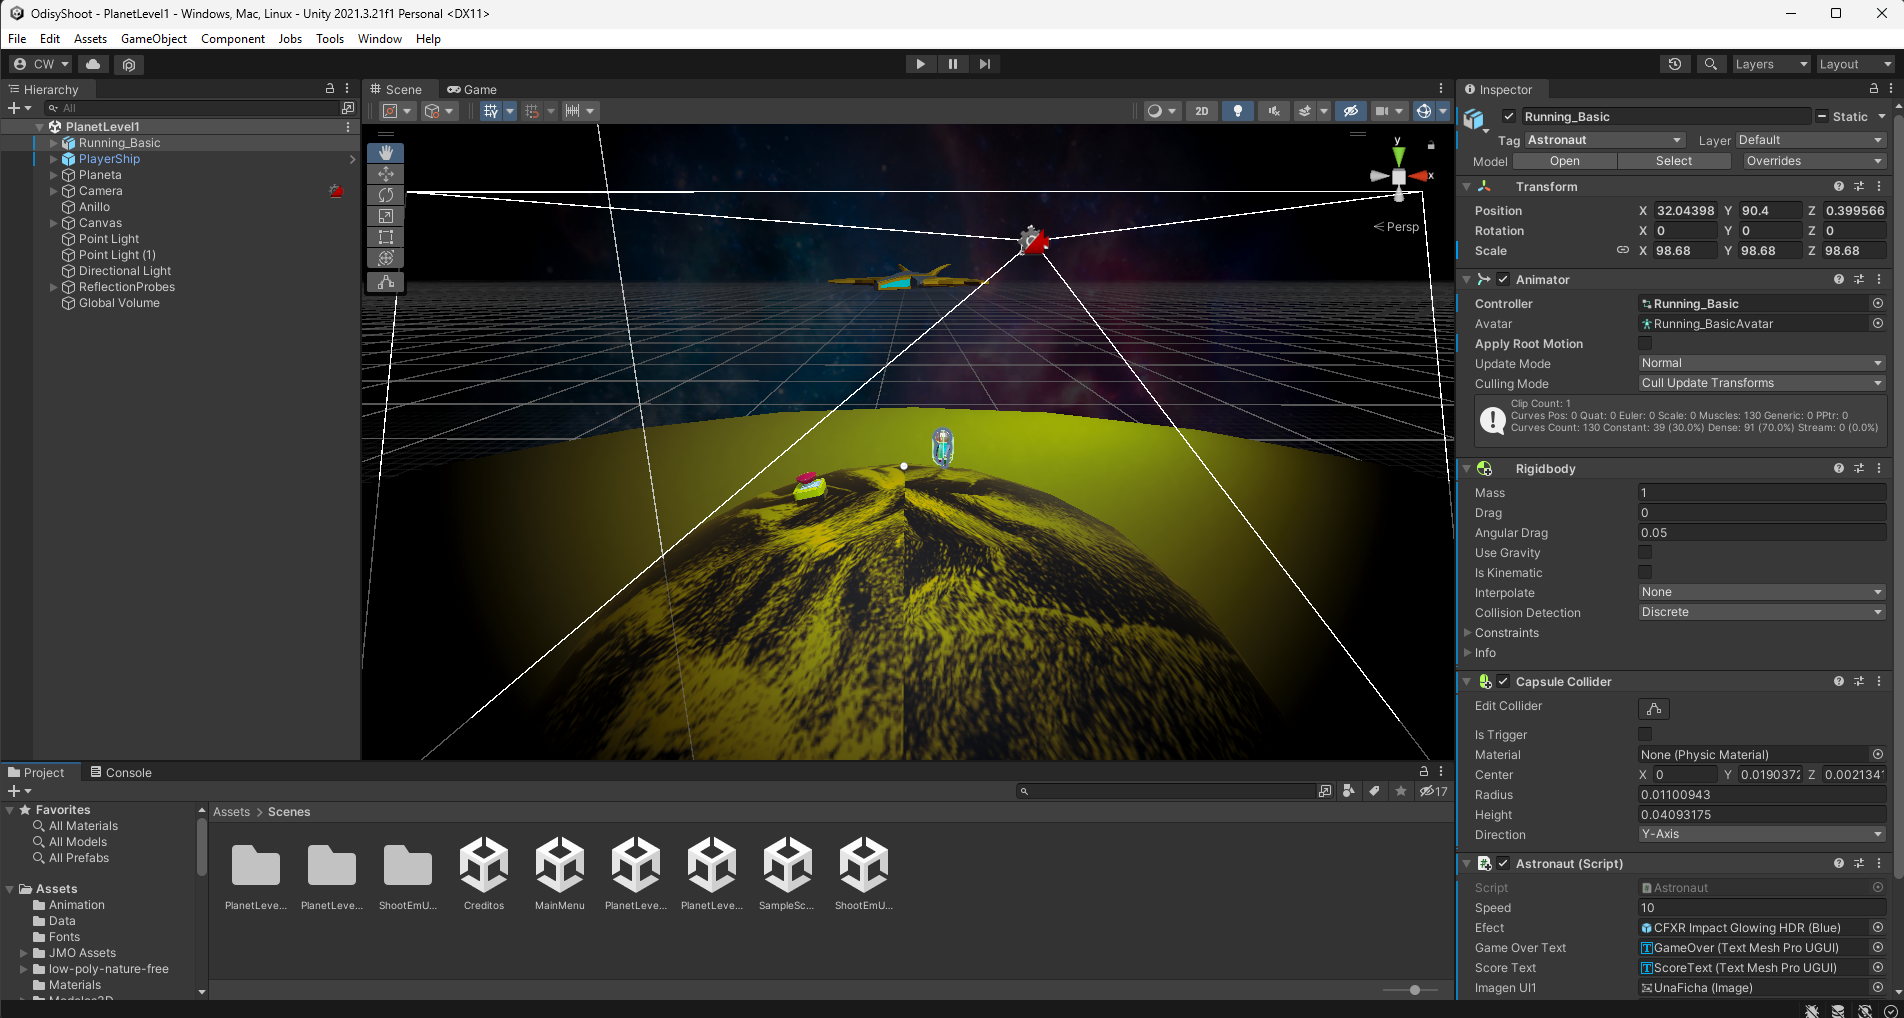Click the Pause button in the toolbar
1904x1018 pixels.
pyautogui.click(x=953, y=64)
